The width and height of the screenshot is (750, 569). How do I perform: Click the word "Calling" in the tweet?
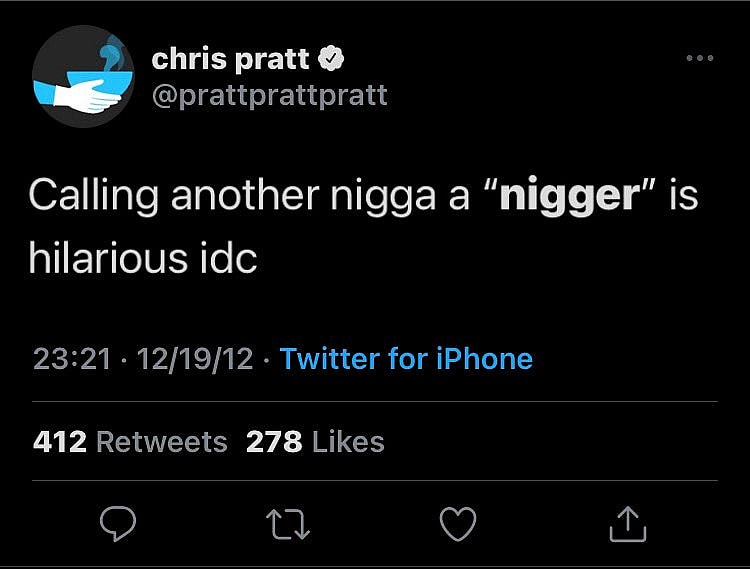click(x=93, y=195)
